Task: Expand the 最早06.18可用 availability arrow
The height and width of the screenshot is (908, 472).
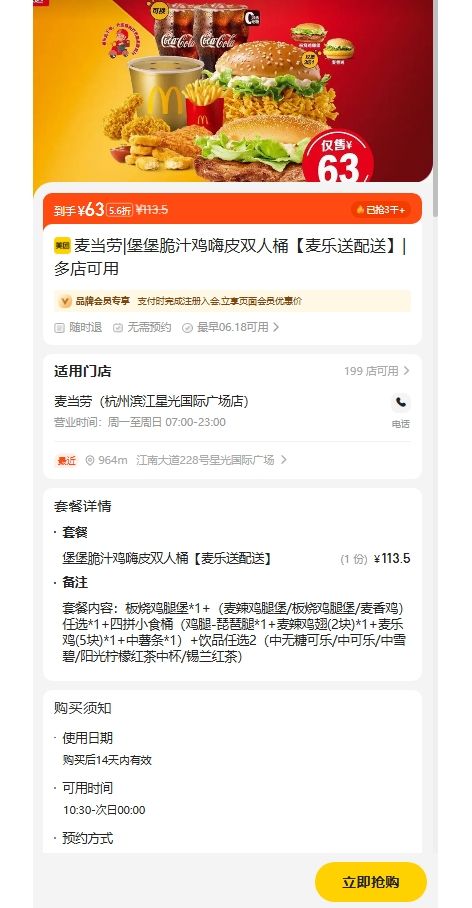Action: tap(276, 327)
